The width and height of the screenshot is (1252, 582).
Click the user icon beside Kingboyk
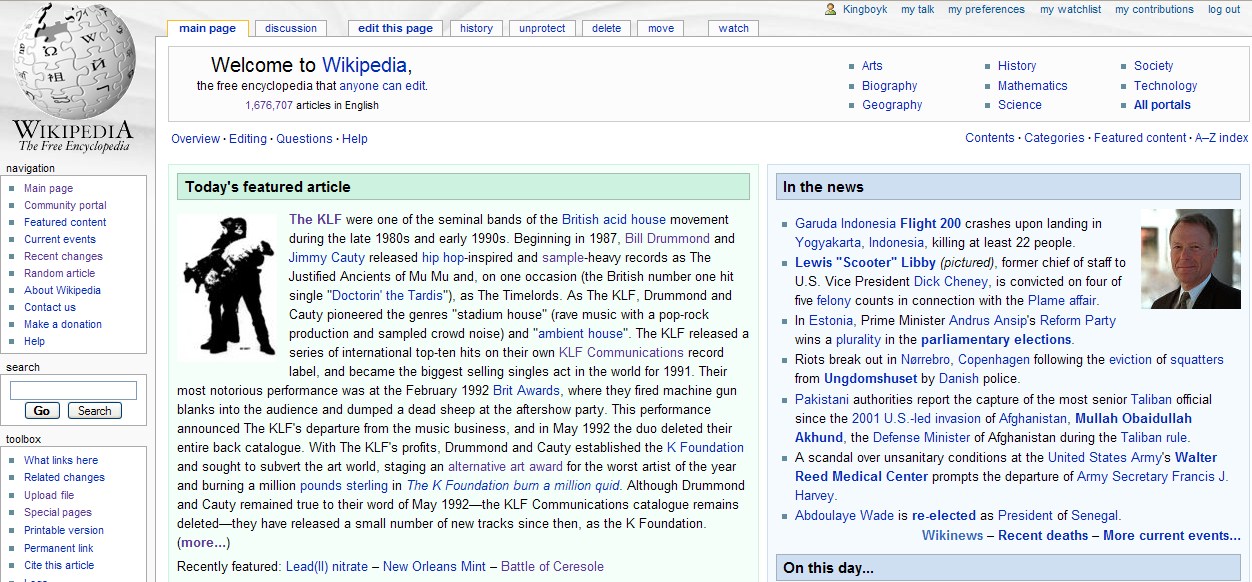(830, 9)
